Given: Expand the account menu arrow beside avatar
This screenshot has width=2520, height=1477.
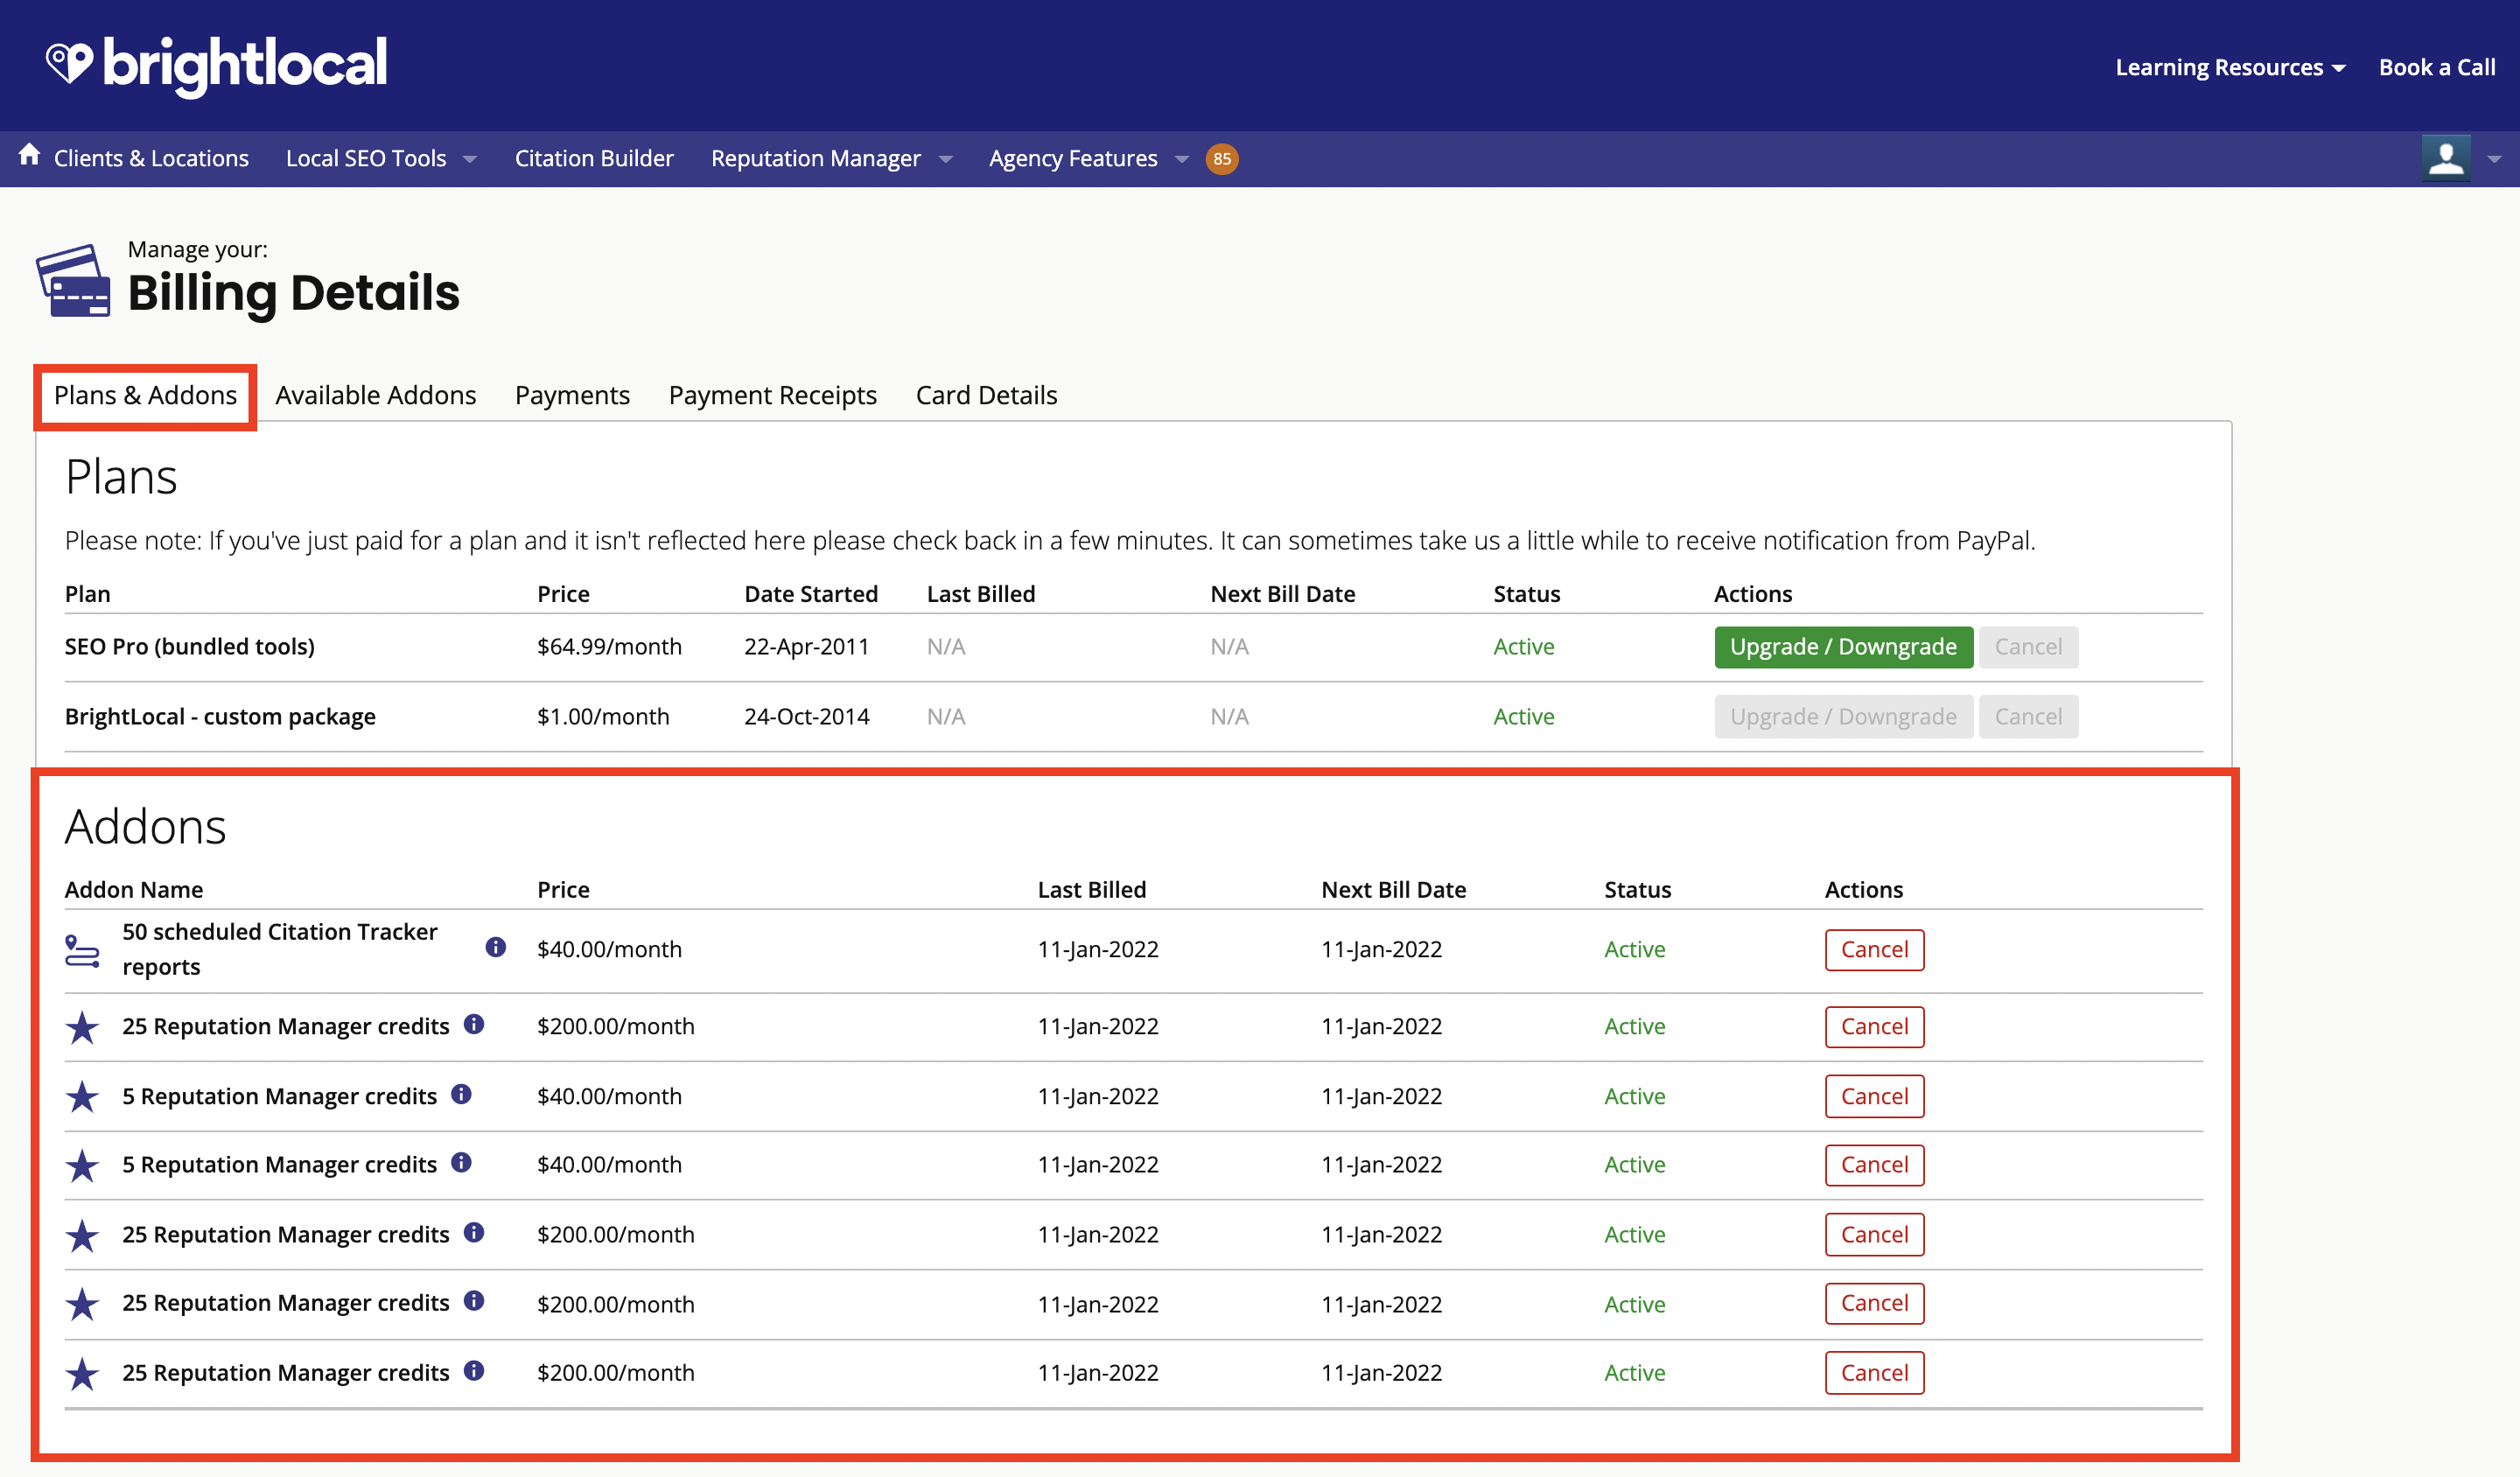Looking at the screenshot, I should point(2494,159).
